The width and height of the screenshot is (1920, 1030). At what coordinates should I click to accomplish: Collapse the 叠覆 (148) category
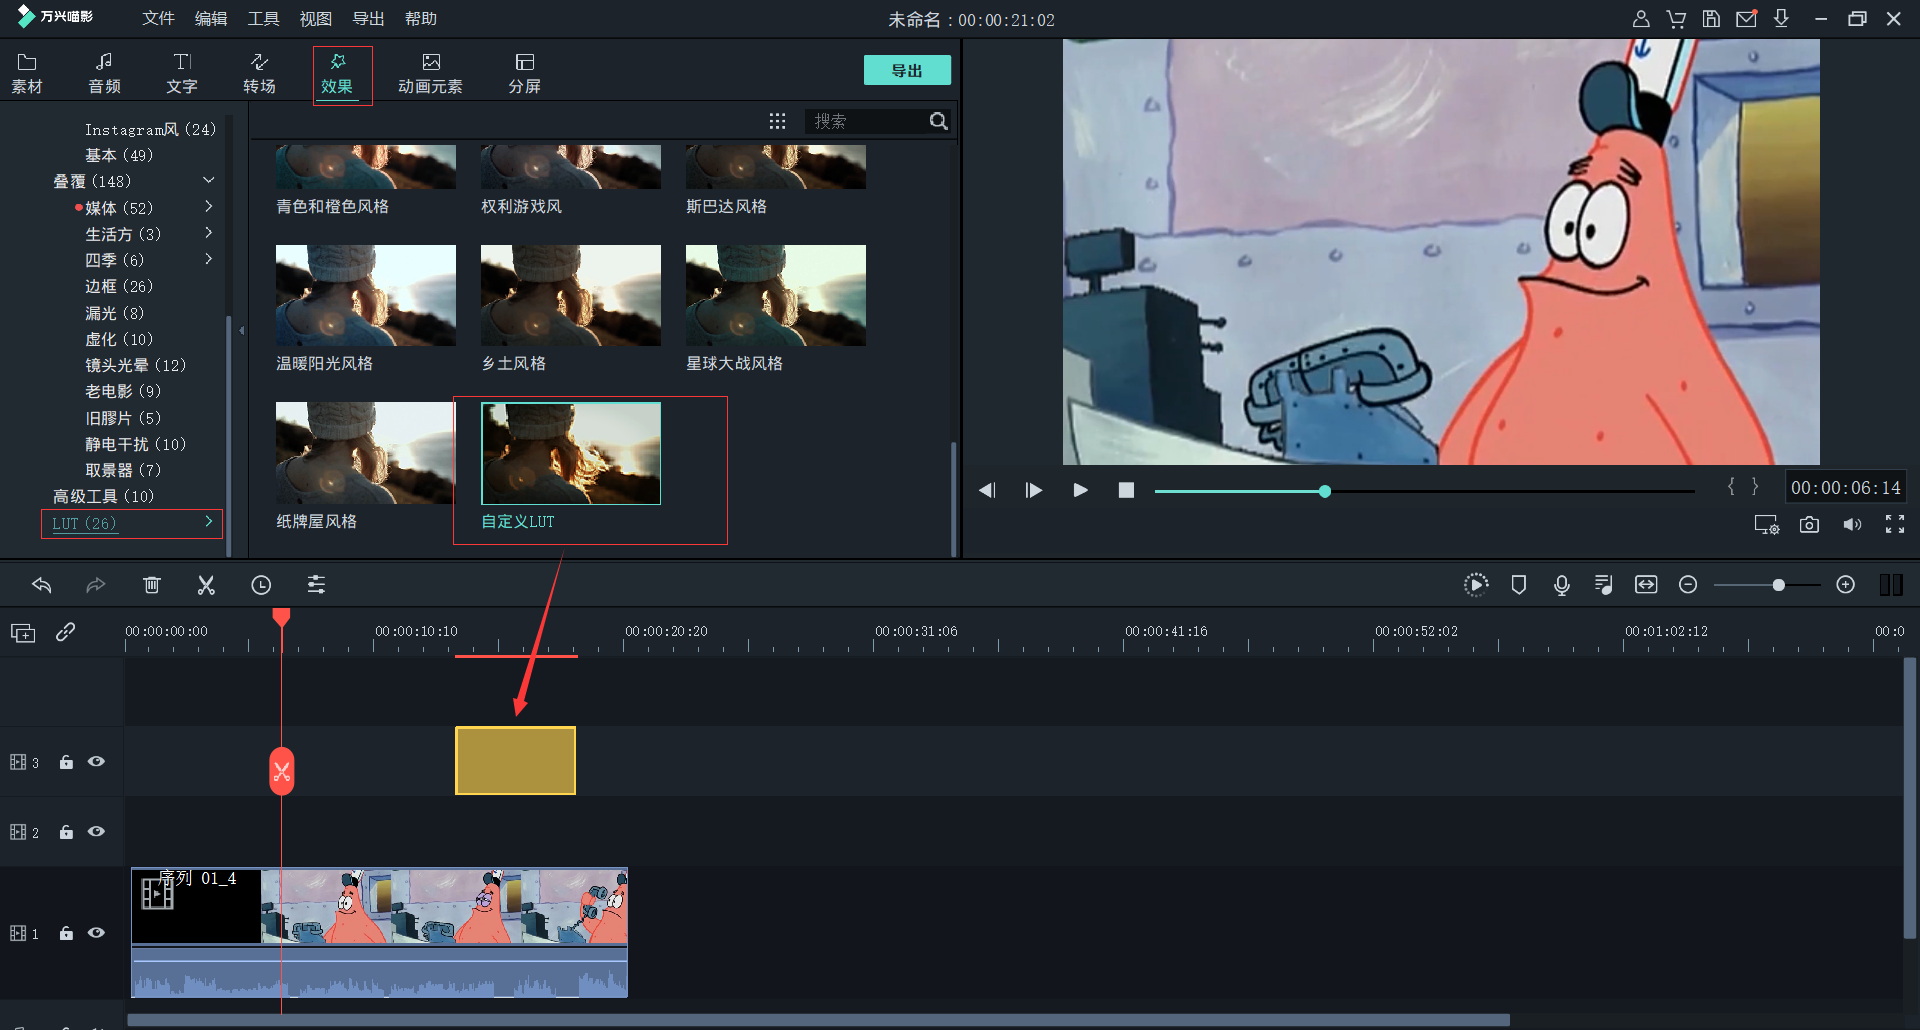209,181
